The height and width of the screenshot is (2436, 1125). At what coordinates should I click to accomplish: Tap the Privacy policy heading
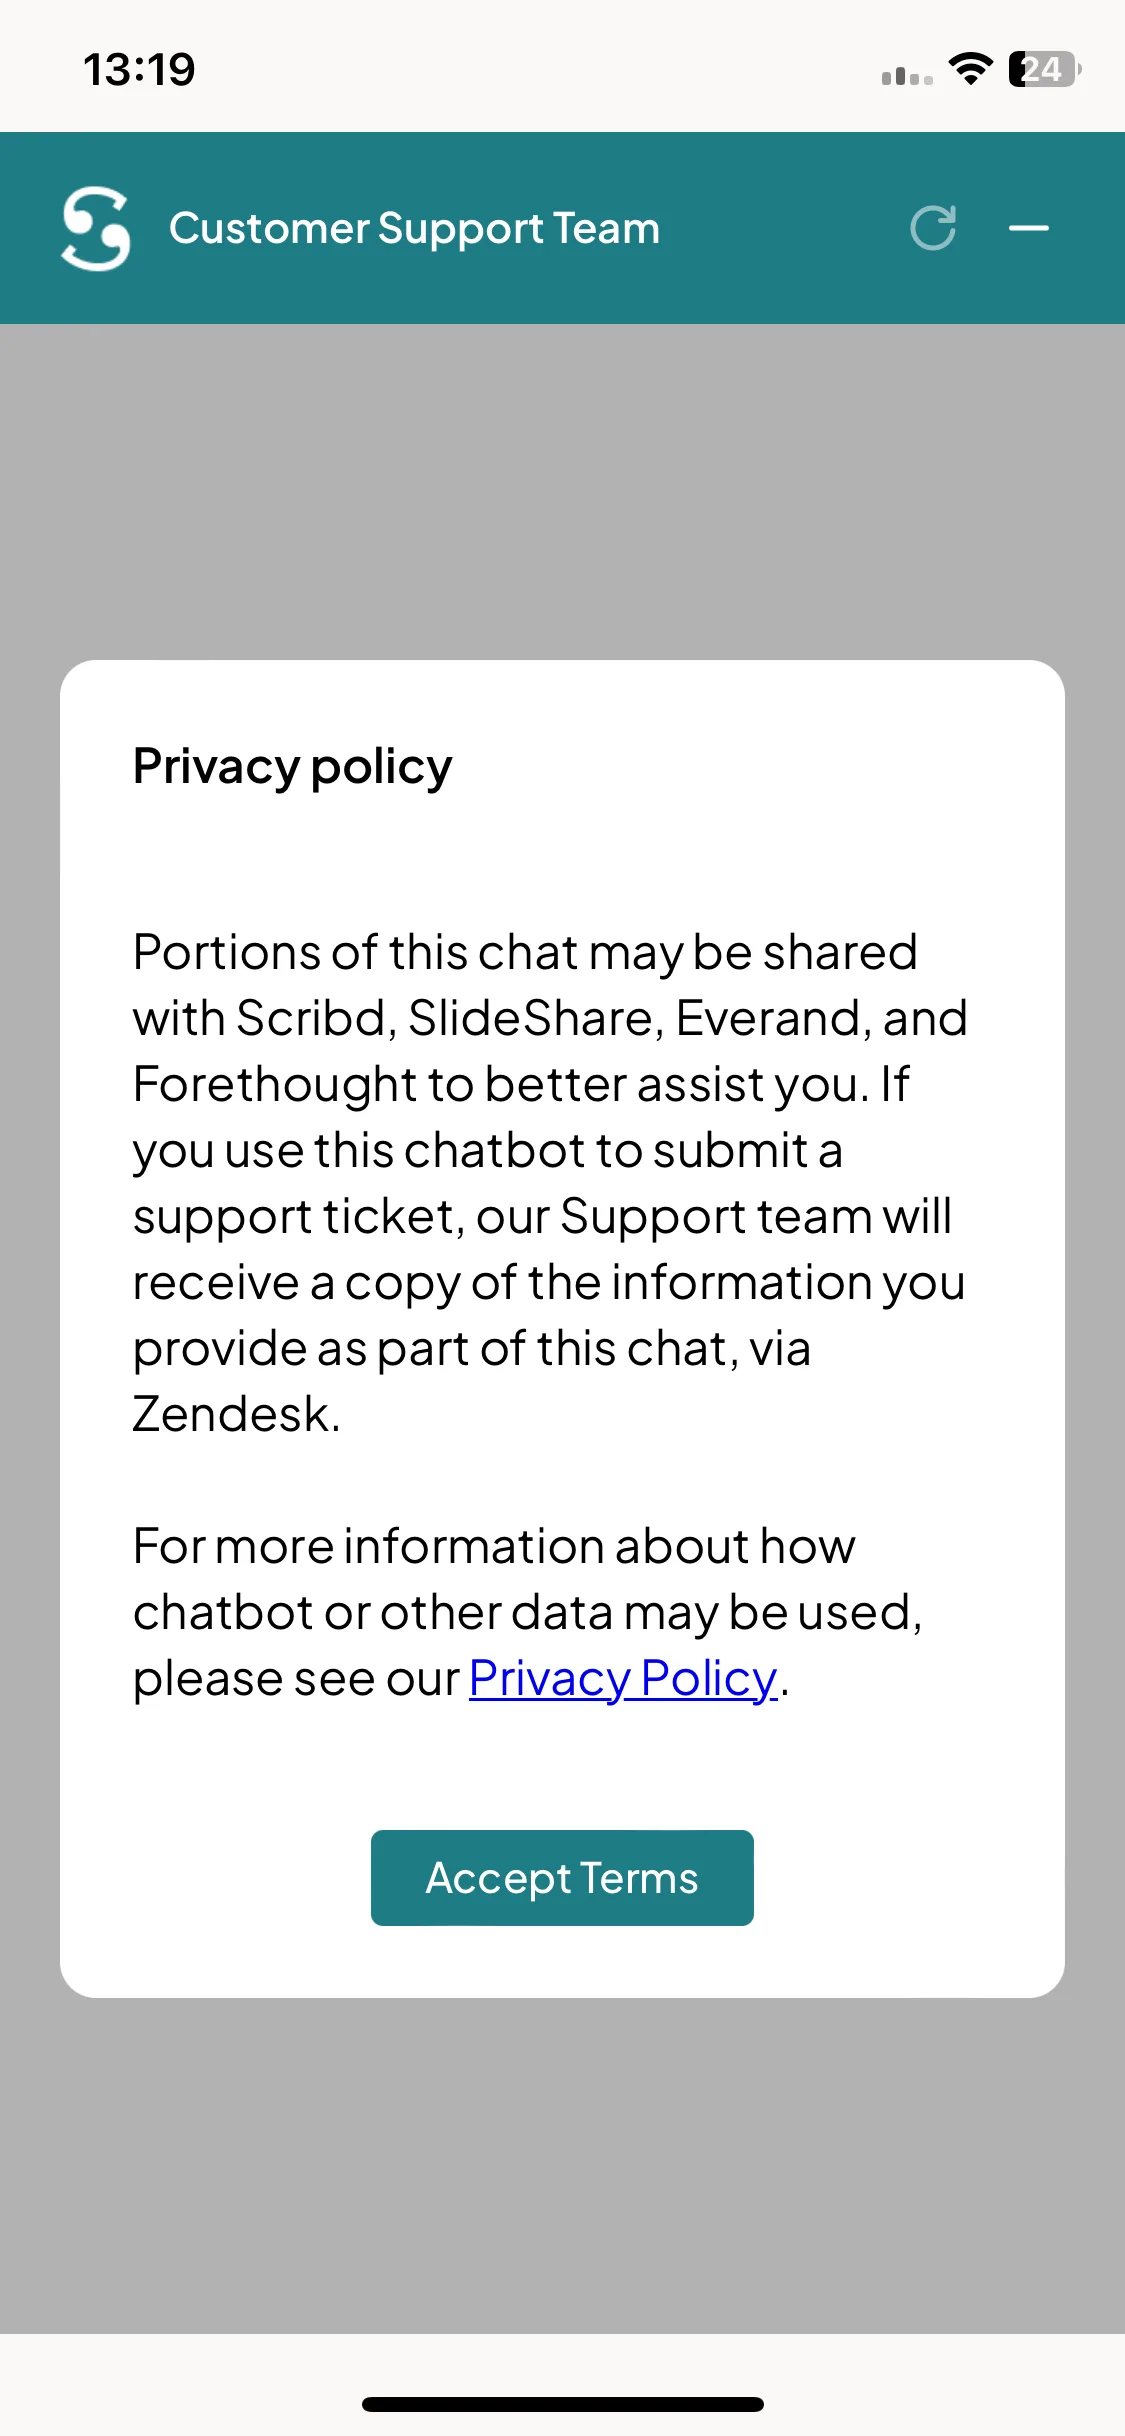[x=292, y=767]
